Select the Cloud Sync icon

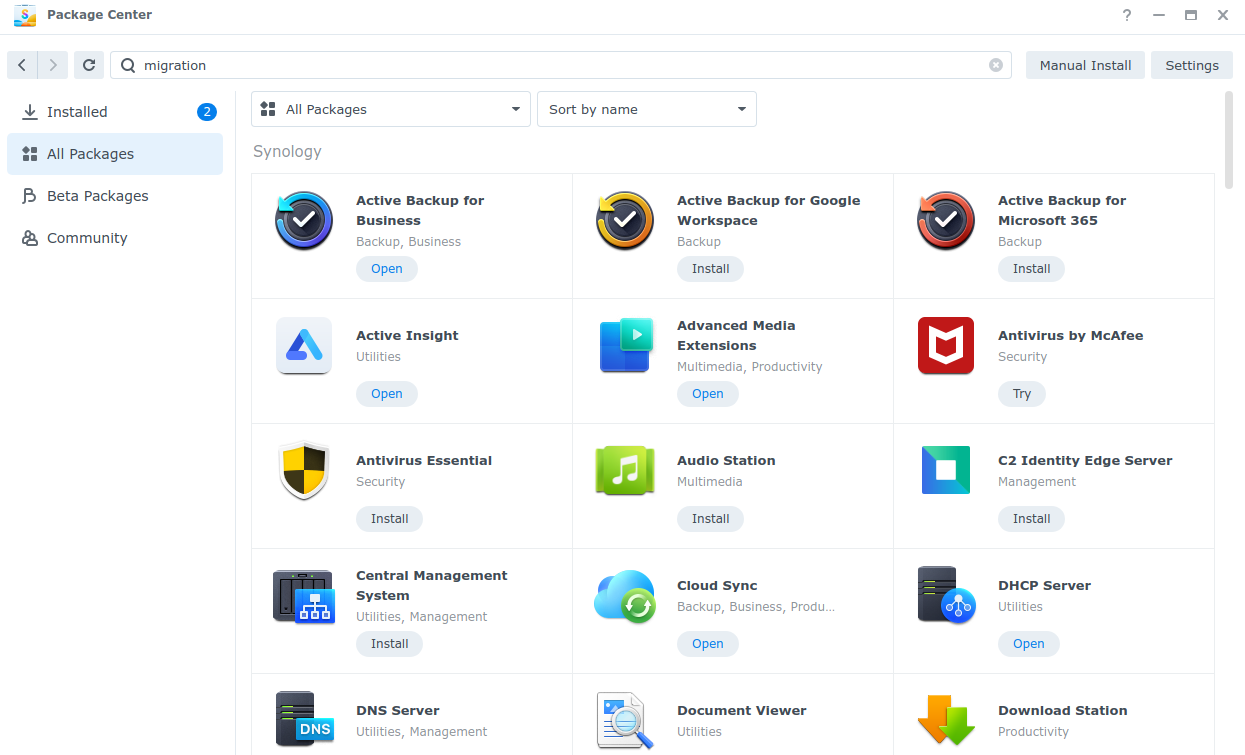click(x=625, y=596)
